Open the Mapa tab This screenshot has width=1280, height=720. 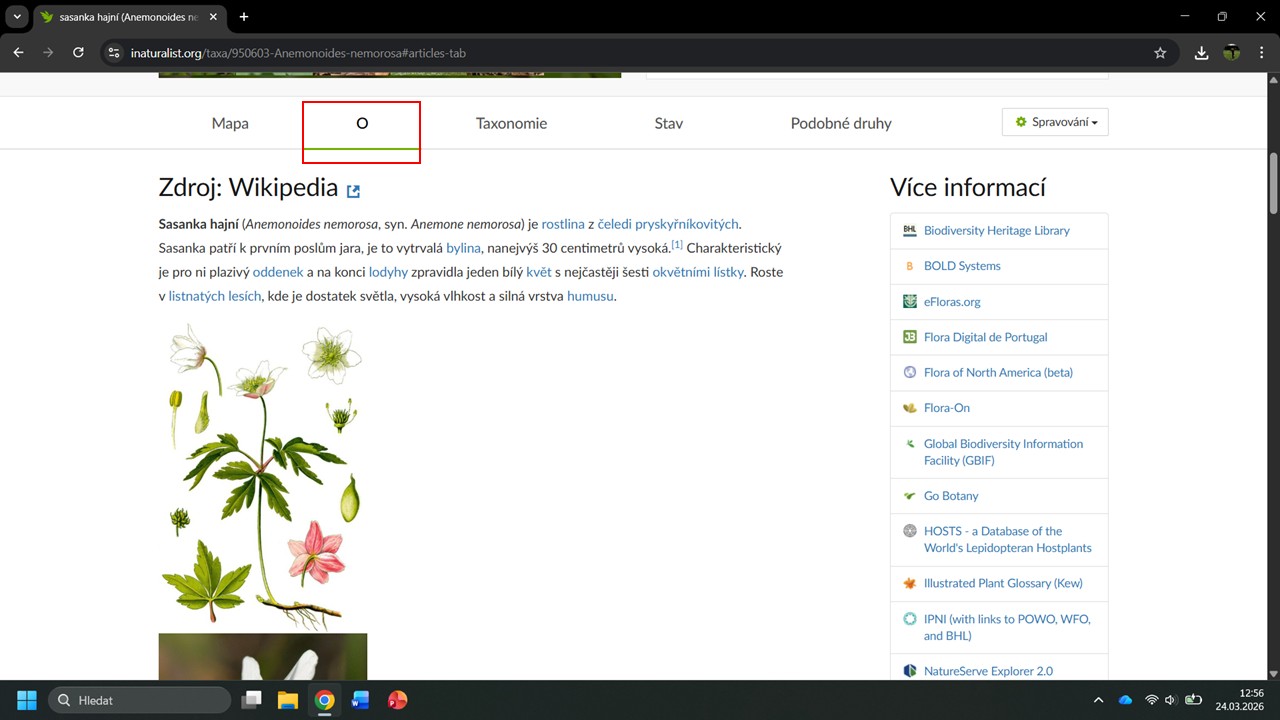230,124
